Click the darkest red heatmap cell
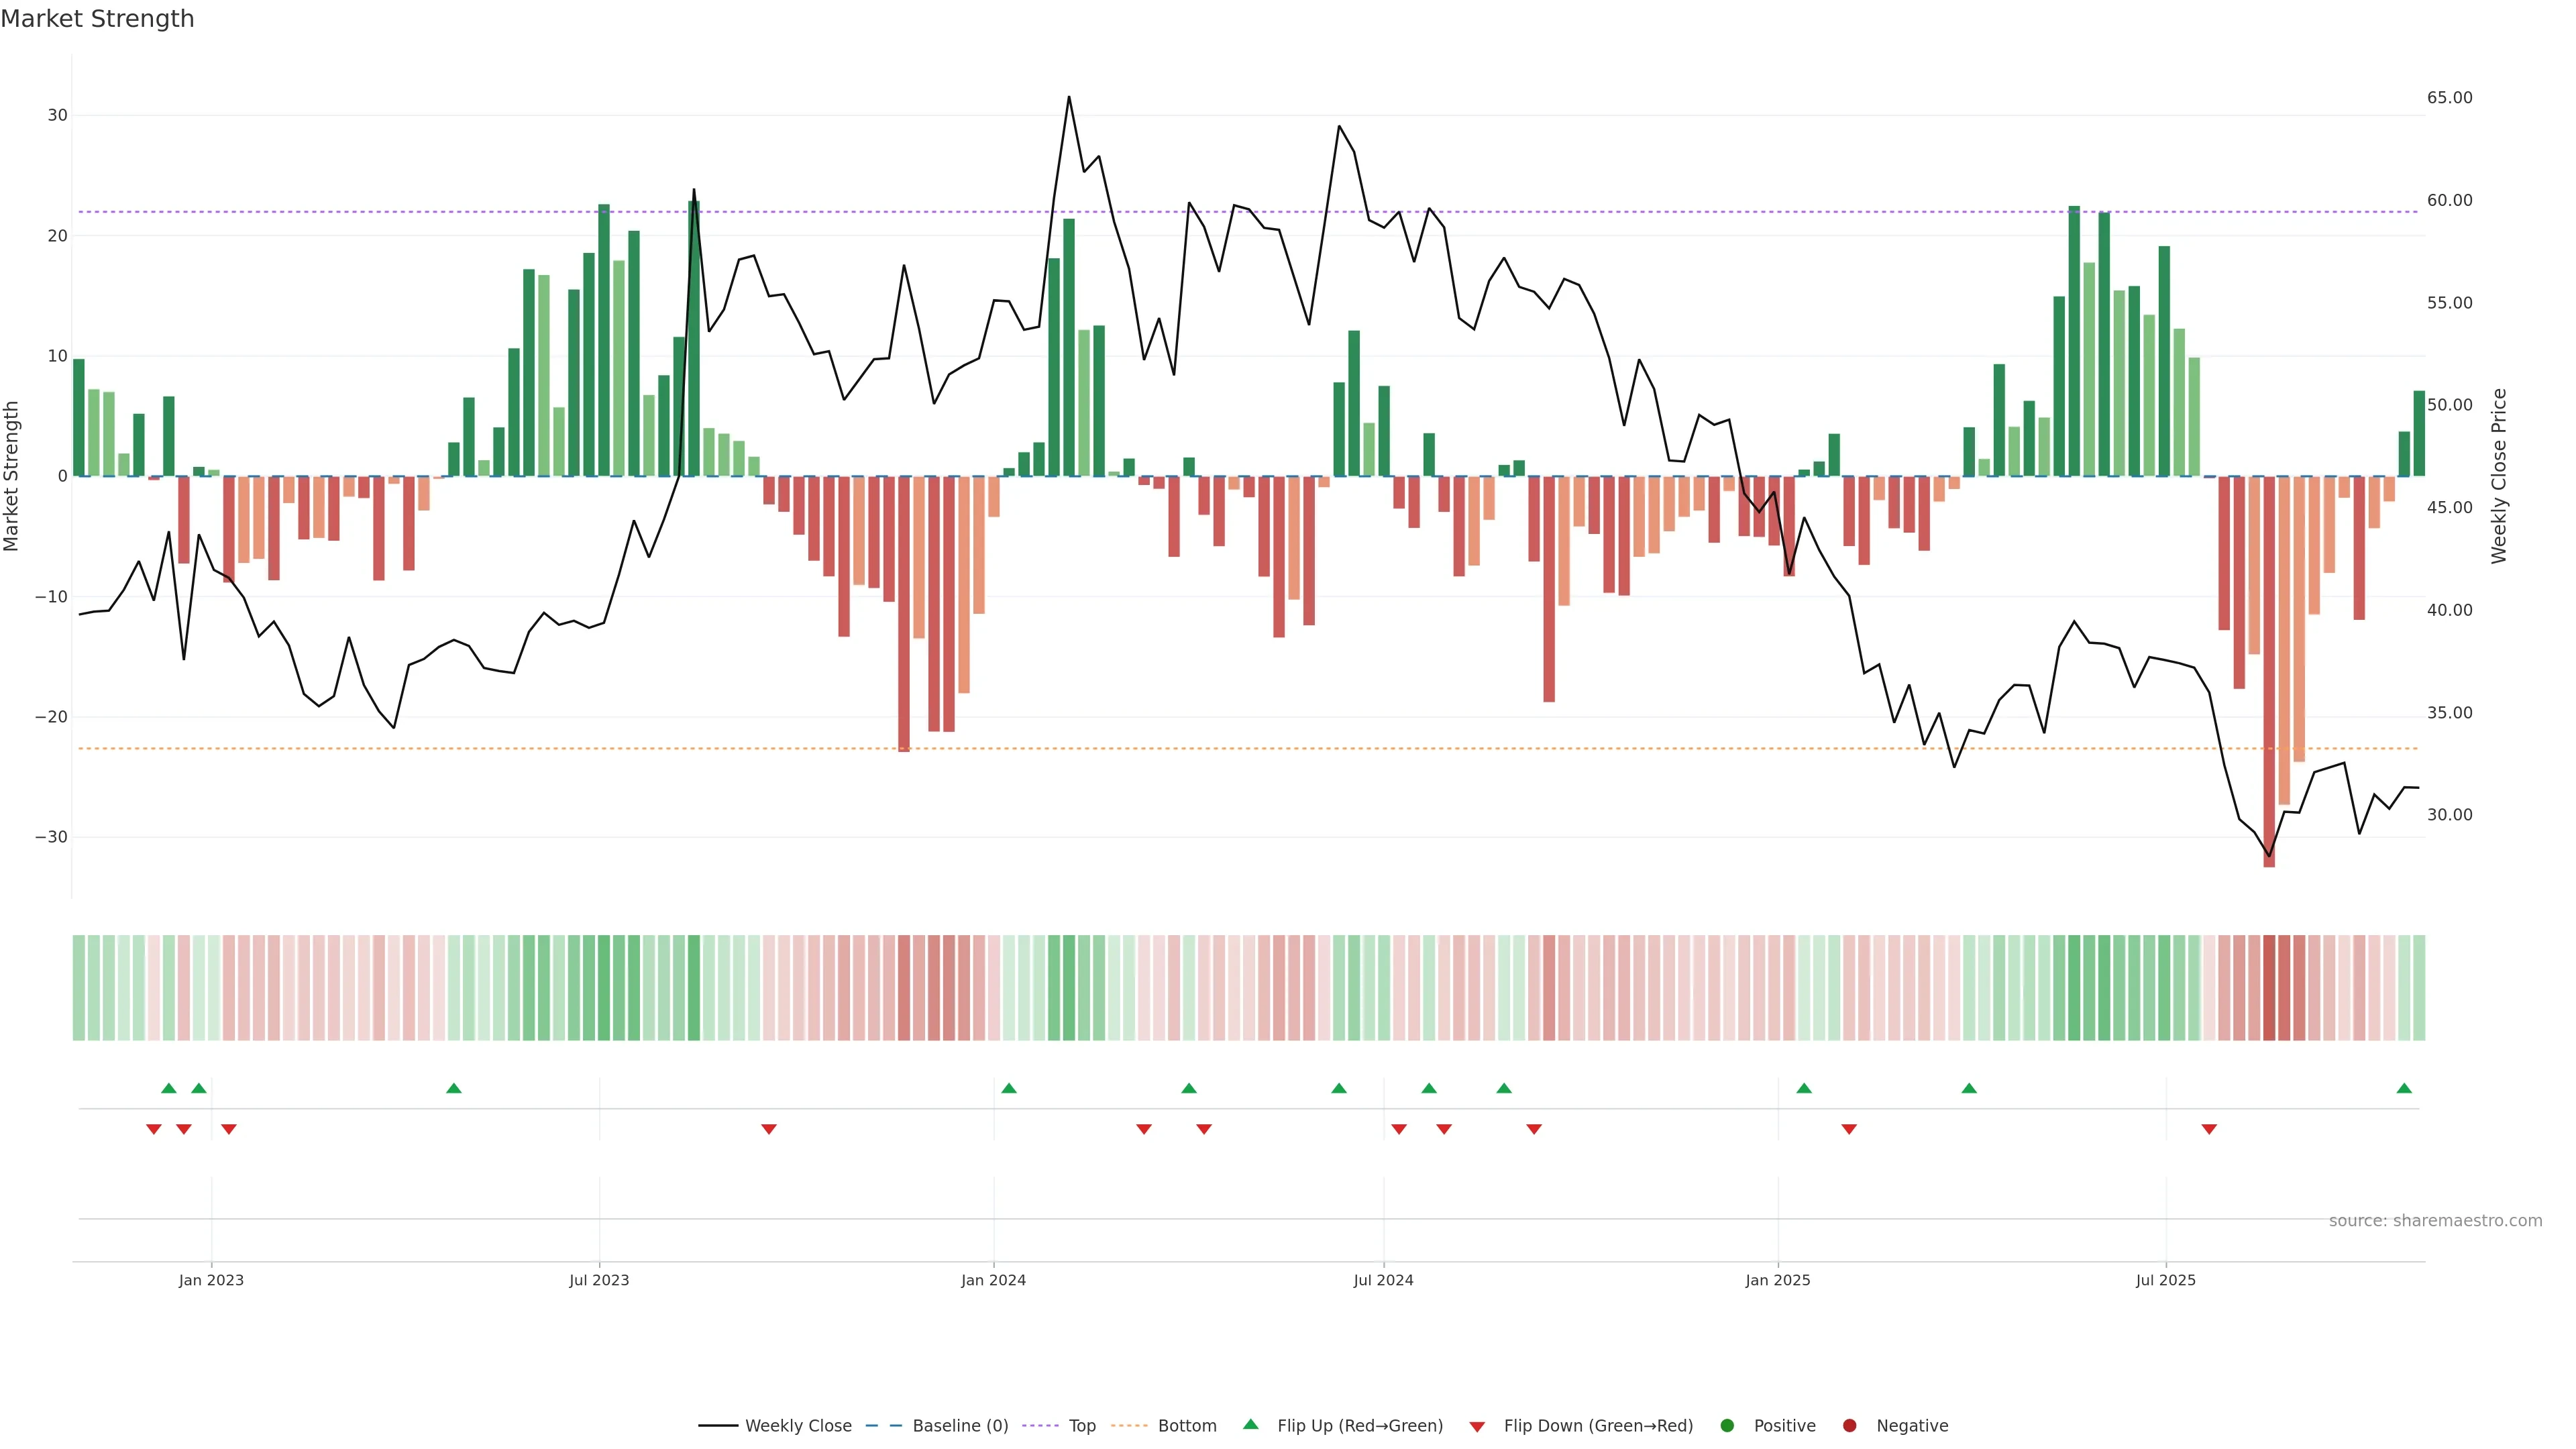Image resolution: width=2576 pixels, height=1449 pixels. pos(2269,987)
